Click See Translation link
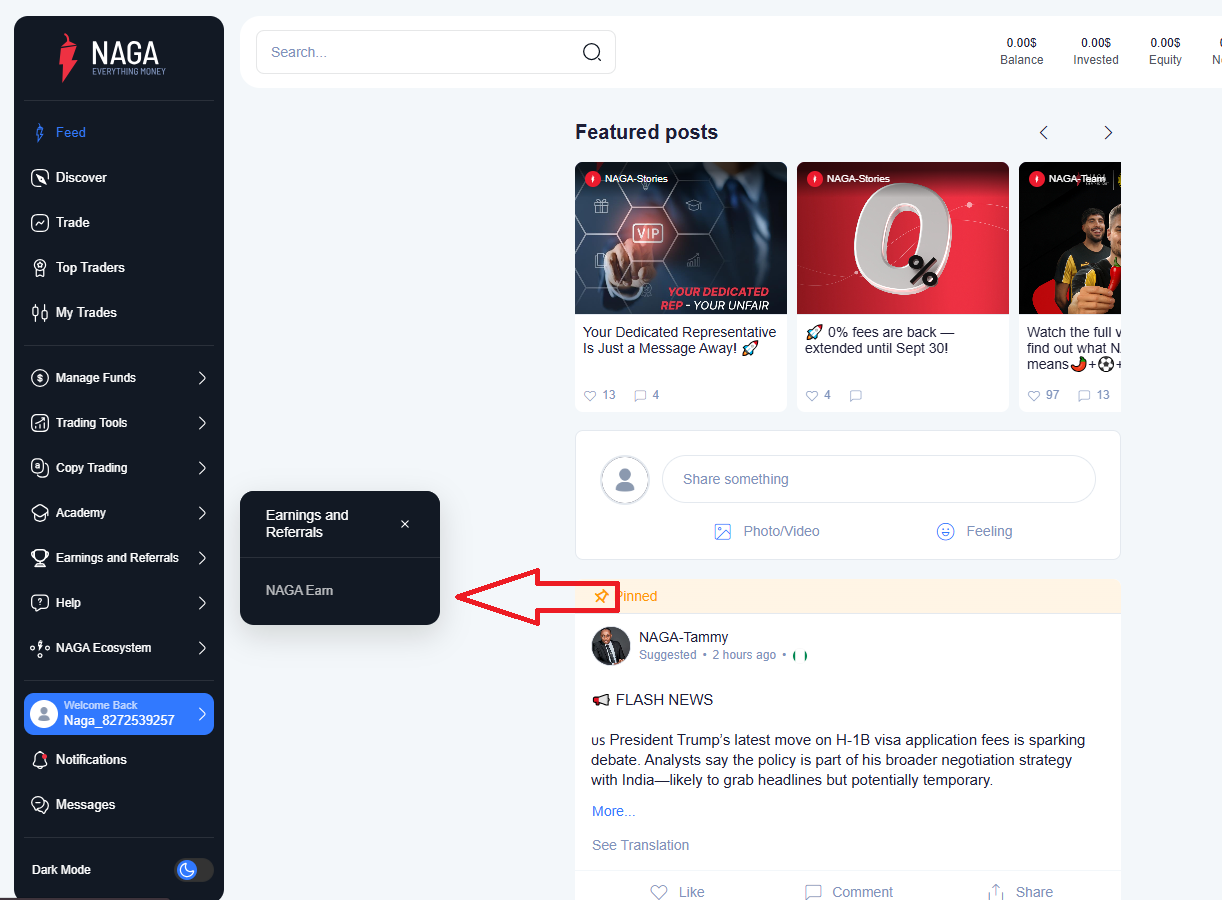The height and width of the screenshot is (900, 1222). point(640,845)
